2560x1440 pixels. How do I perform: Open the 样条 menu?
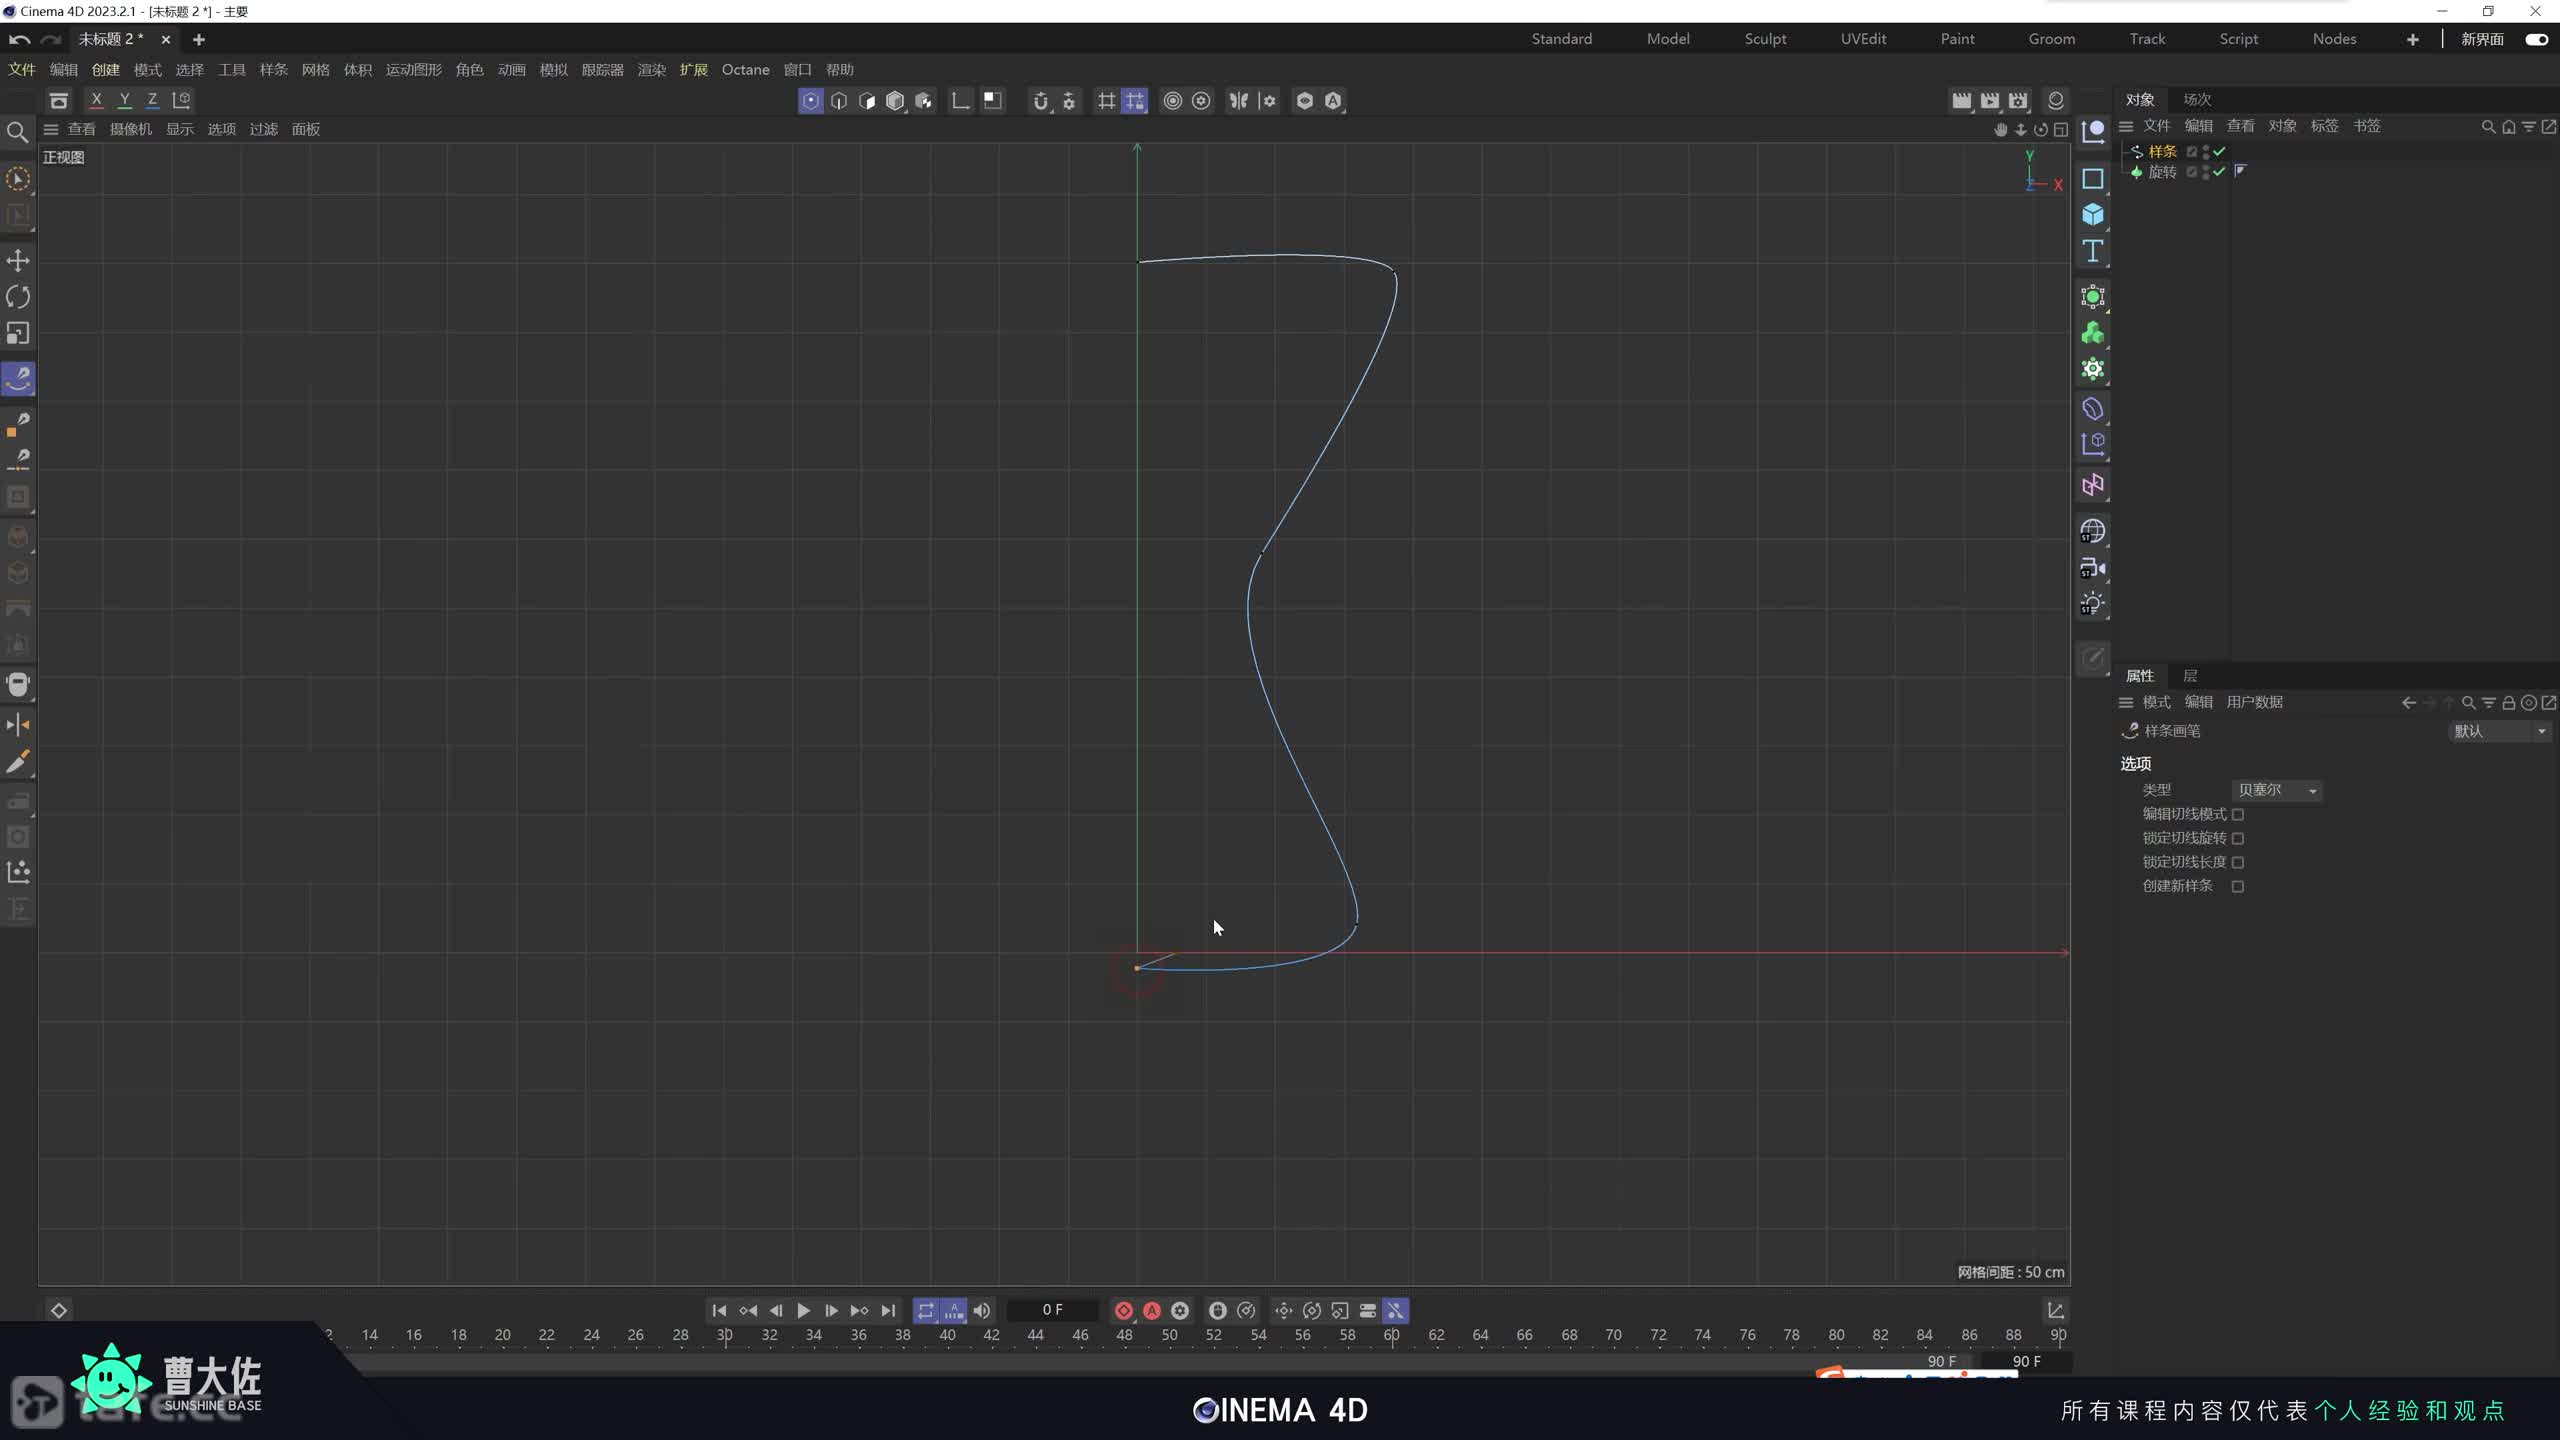pyautogui.click(x=273, y=70)
